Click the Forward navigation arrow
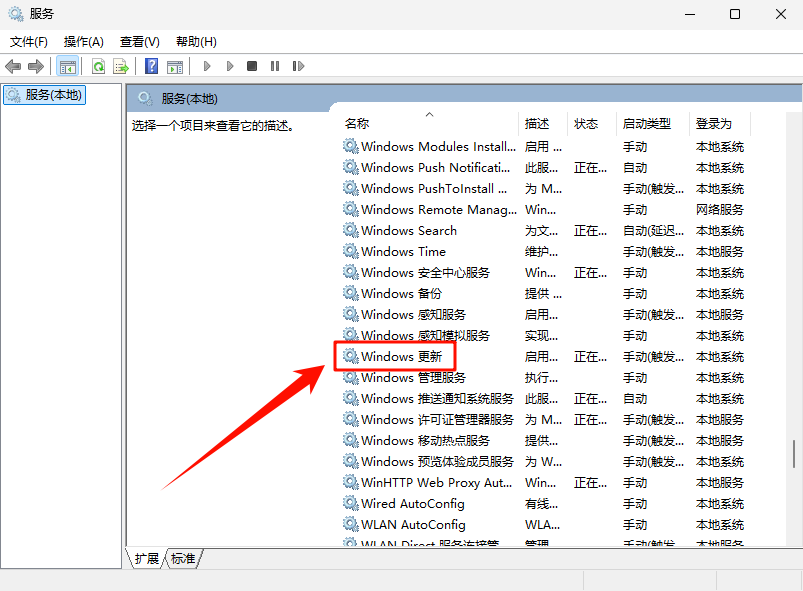The width and height of the screenshot is (803, 591). click(36, 66)
